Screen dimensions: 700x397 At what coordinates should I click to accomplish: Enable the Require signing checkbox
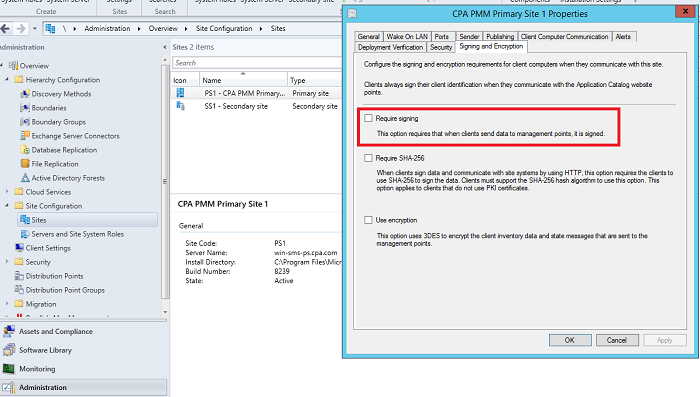[368, 118]
